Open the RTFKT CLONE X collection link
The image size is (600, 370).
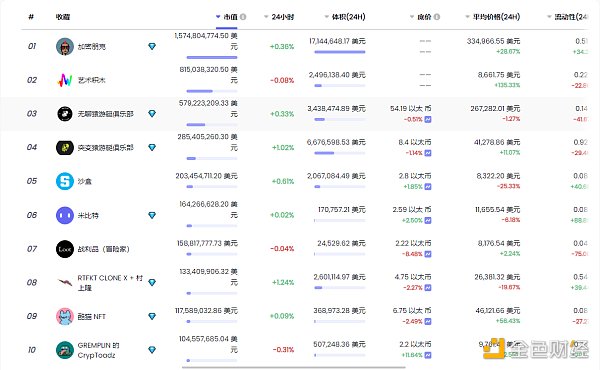(x=110, y=282)
